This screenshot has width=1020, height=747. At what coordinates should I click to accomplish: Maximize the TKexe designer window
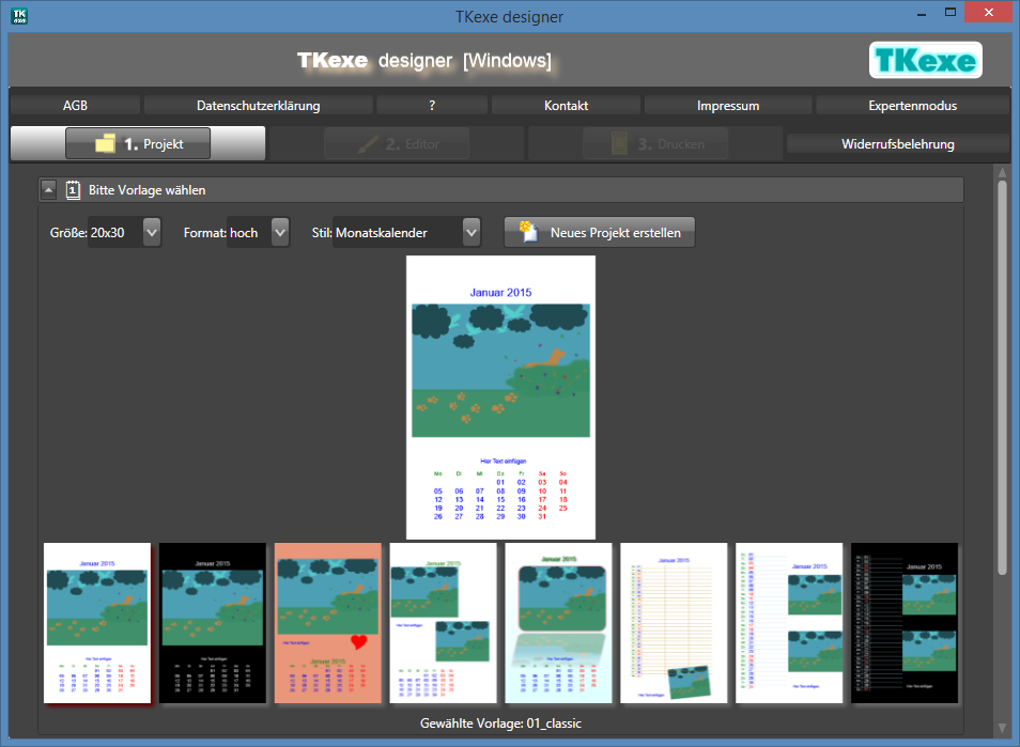(950, 12)
